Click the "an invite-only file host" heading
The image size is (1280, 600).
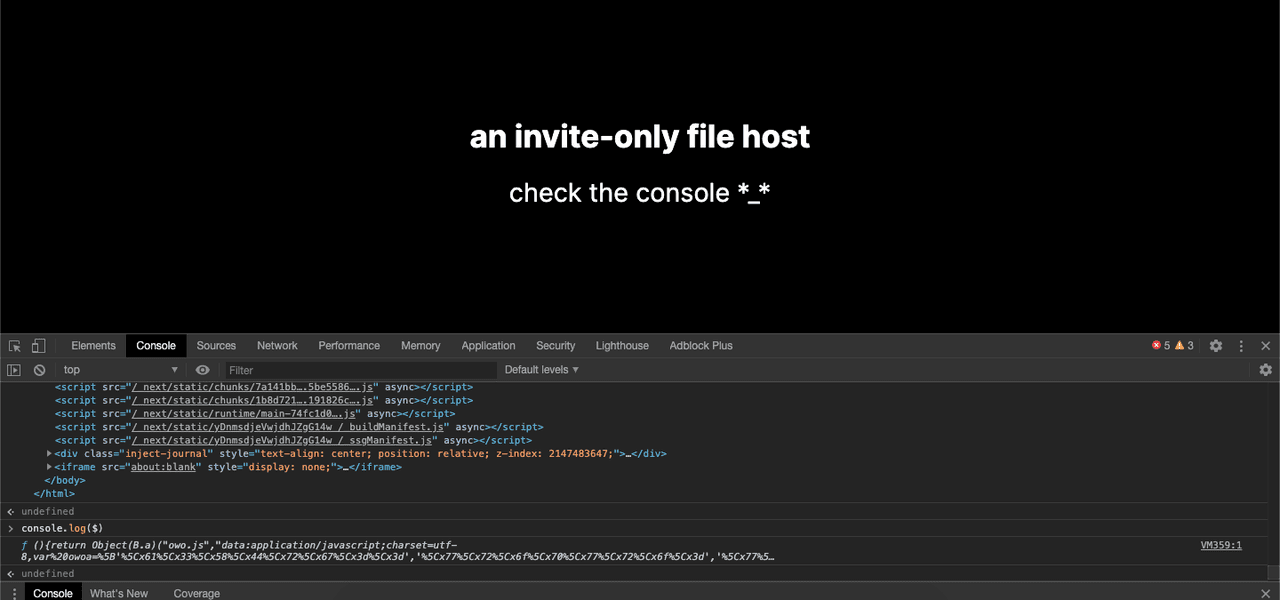pyautogui.click(x=640, y=137)
